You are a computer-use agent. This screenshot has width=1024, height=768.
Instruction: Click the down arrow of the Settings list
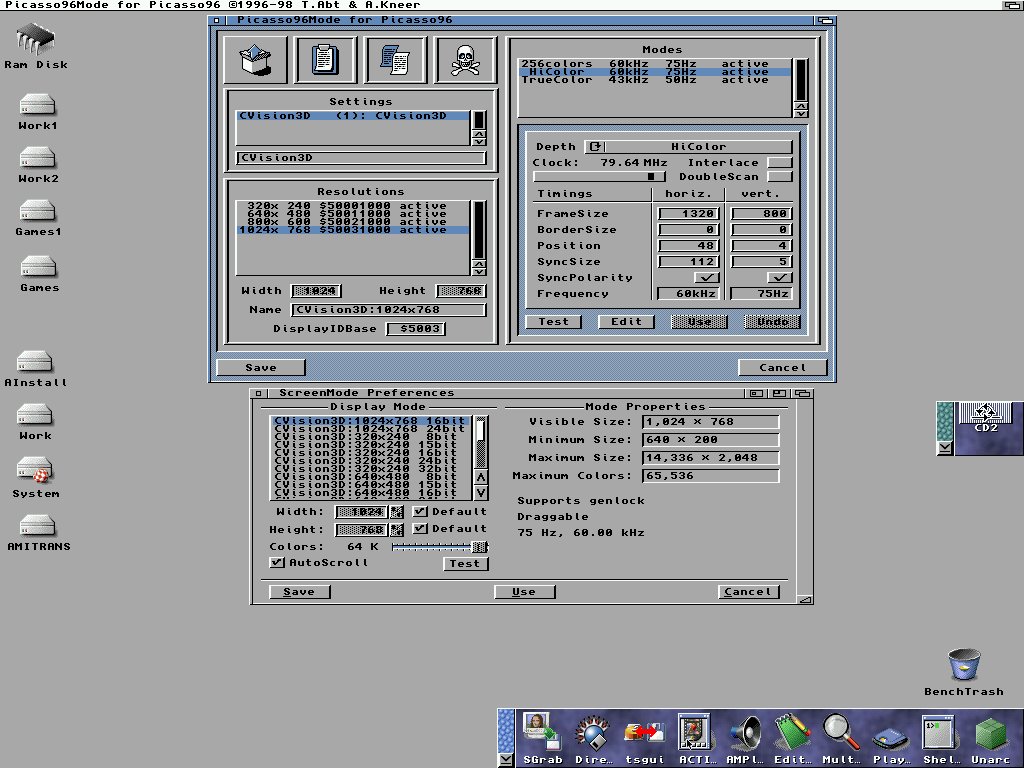click(x=479, y=141)
